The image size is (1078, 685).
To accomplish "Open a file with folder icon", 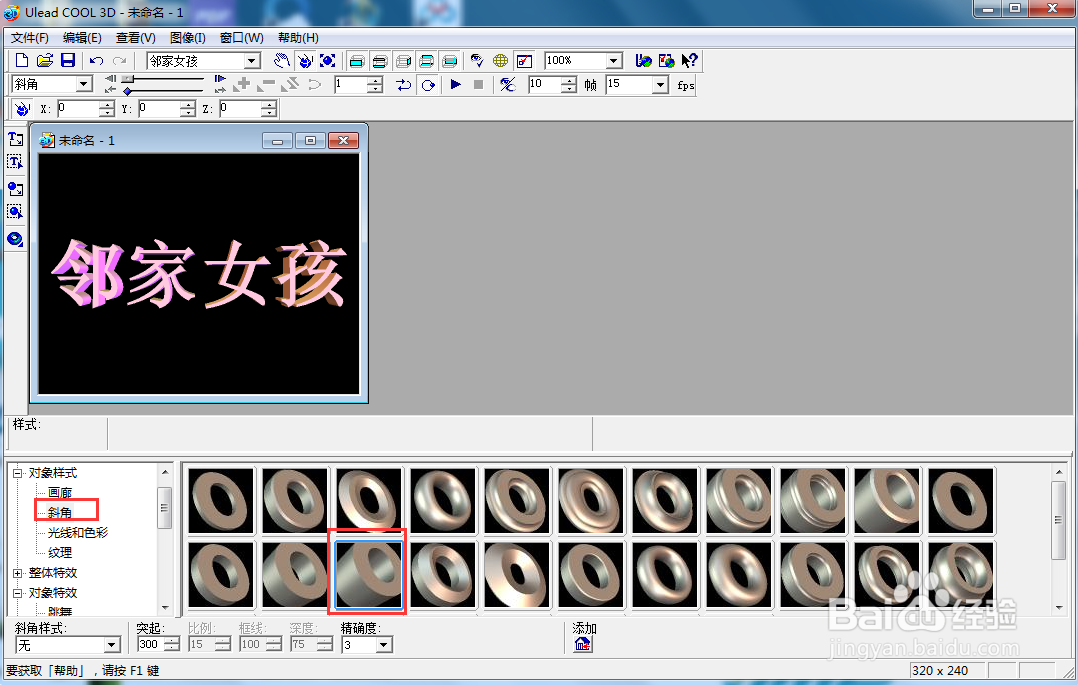I will 45,61.
